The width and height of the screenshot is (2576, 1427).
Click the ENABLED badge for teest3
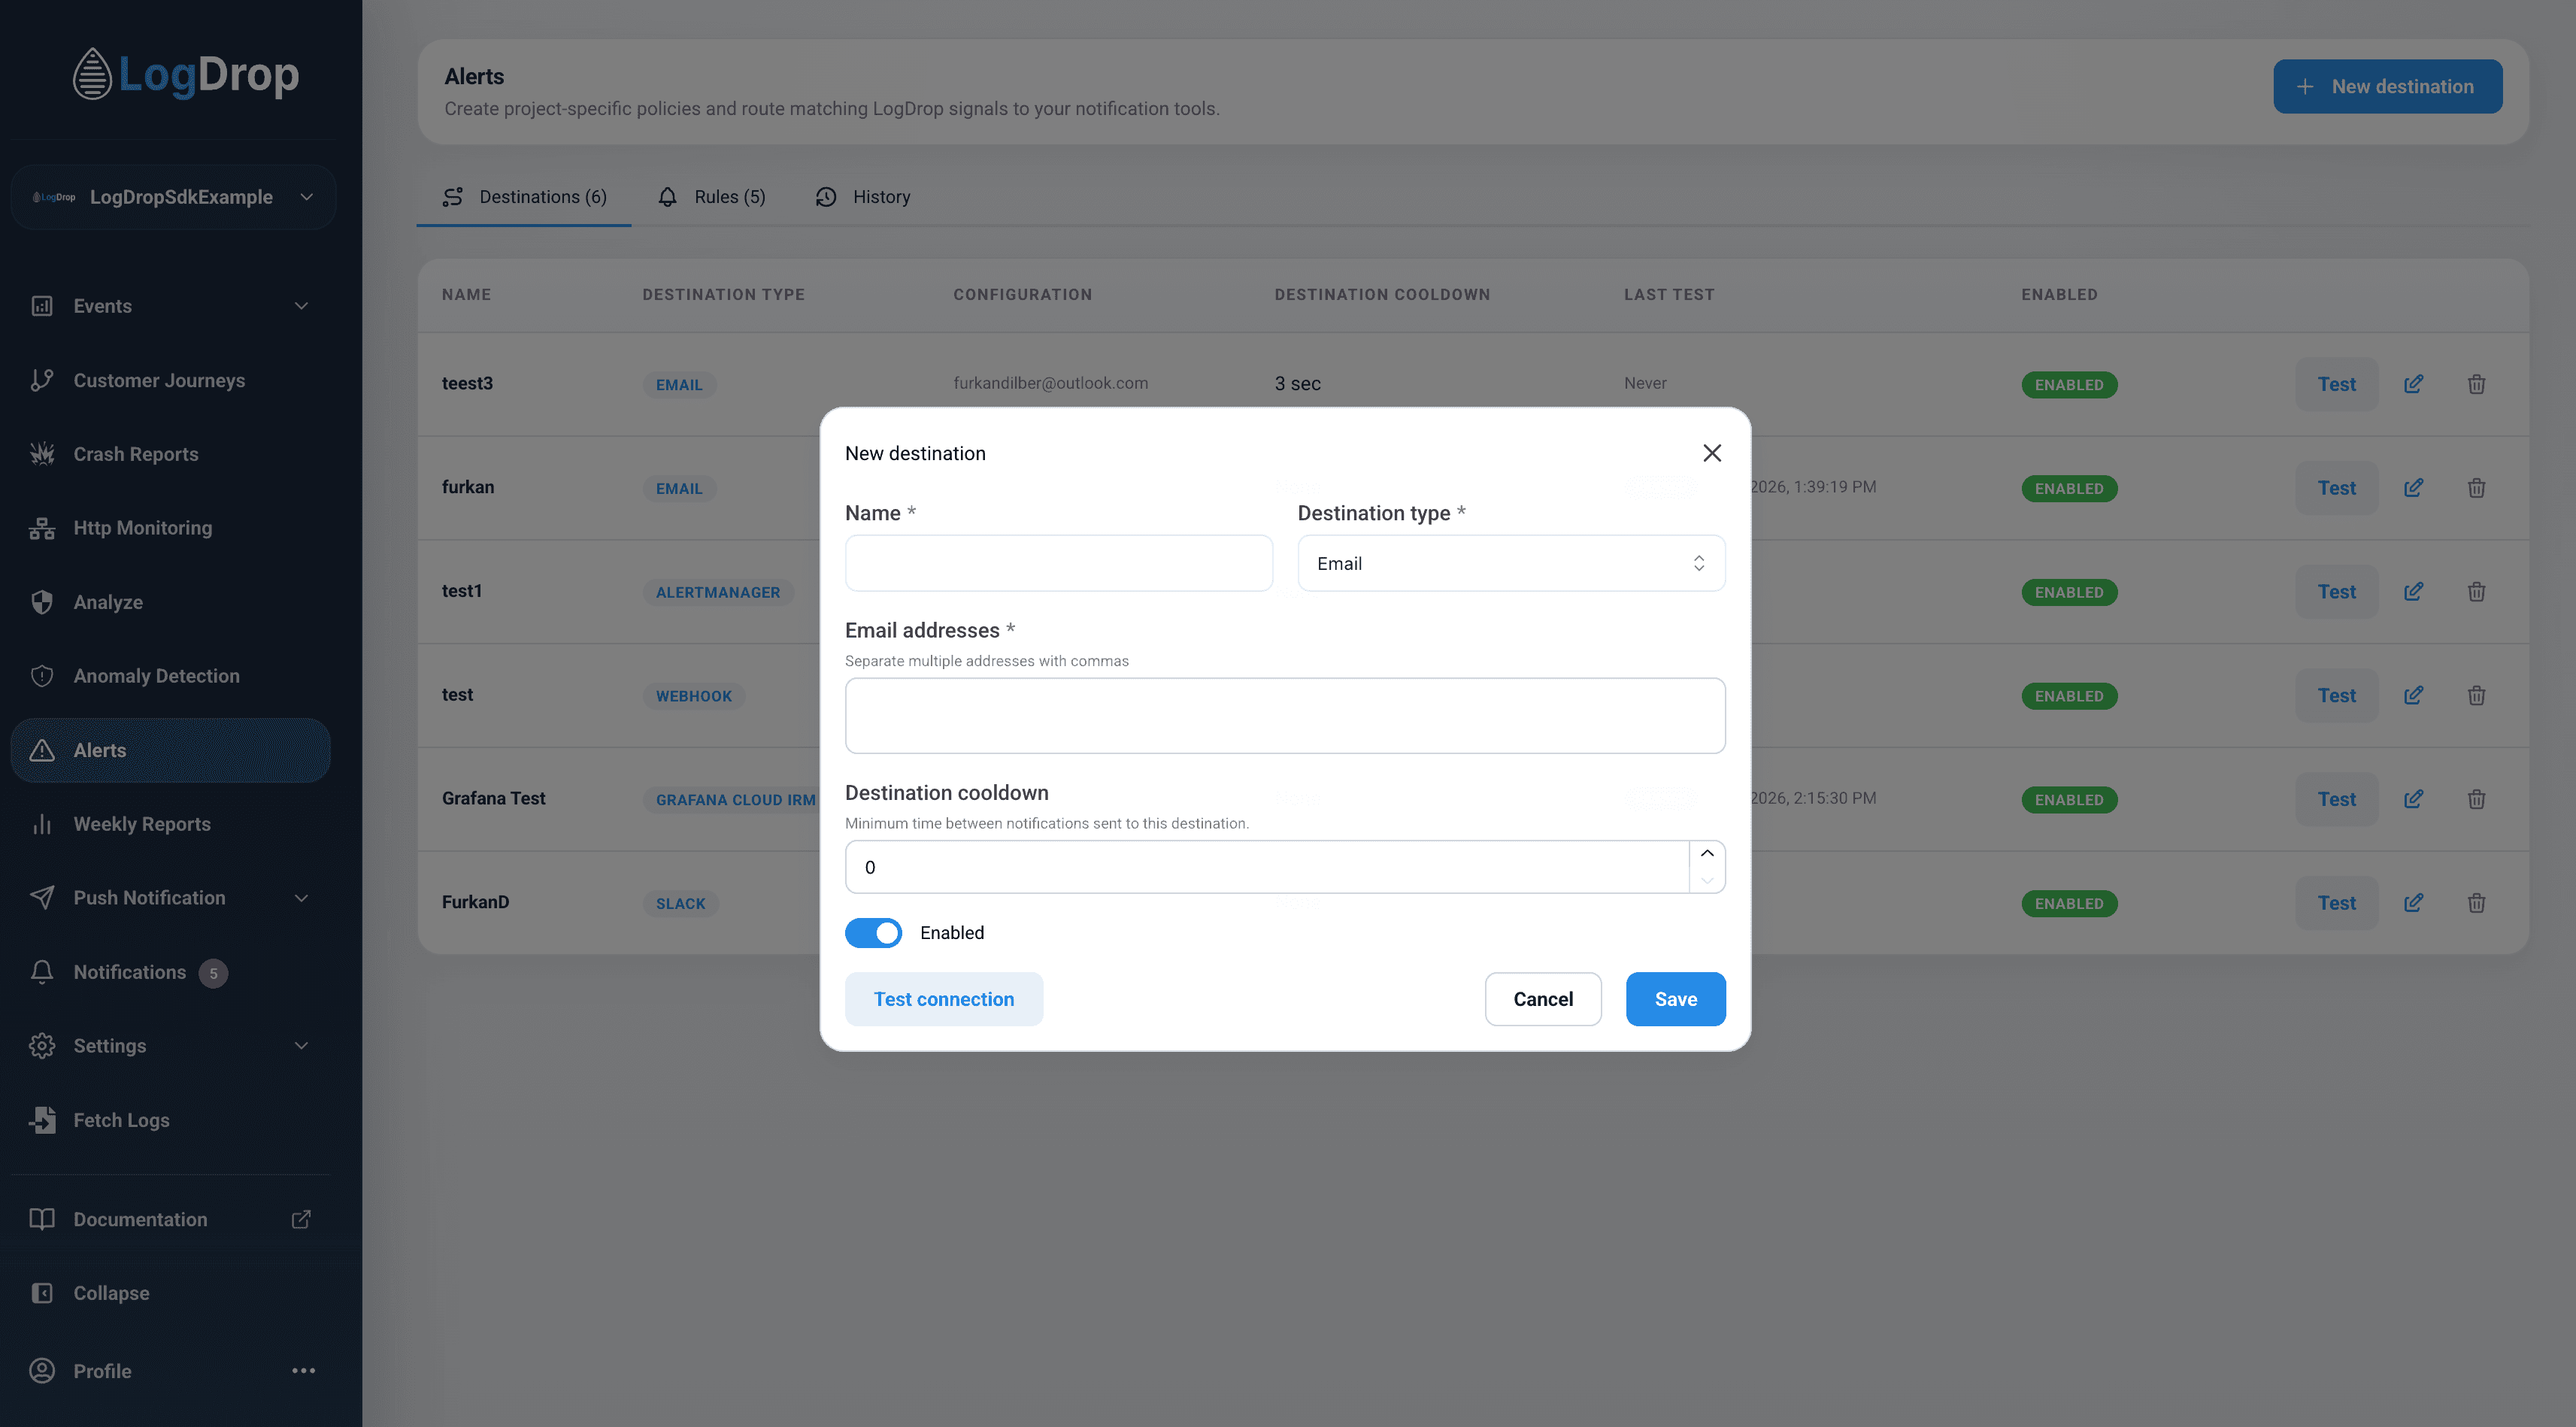[x=2069, y=385]
